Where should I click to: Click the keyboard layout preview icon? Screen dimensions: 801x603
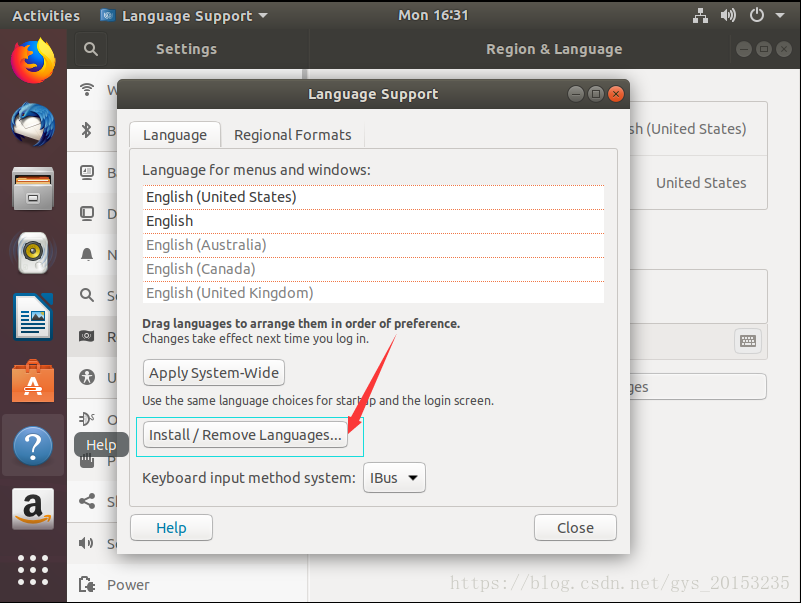[748, 341]
